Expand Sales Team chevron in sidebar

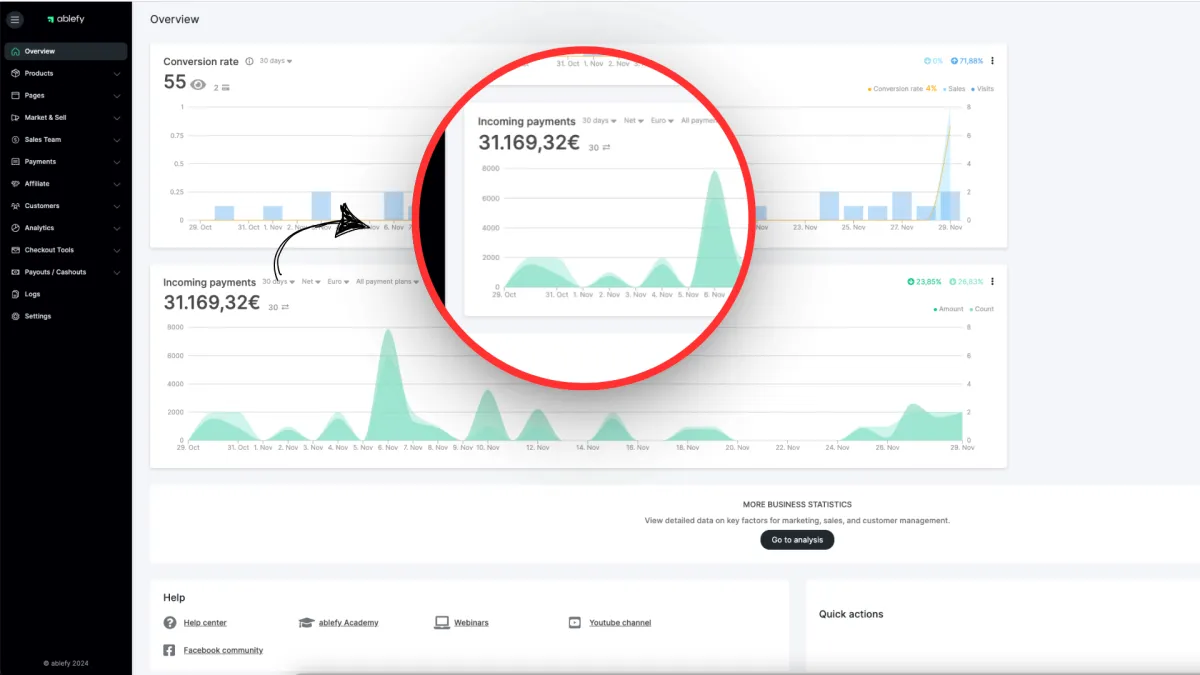117,140
